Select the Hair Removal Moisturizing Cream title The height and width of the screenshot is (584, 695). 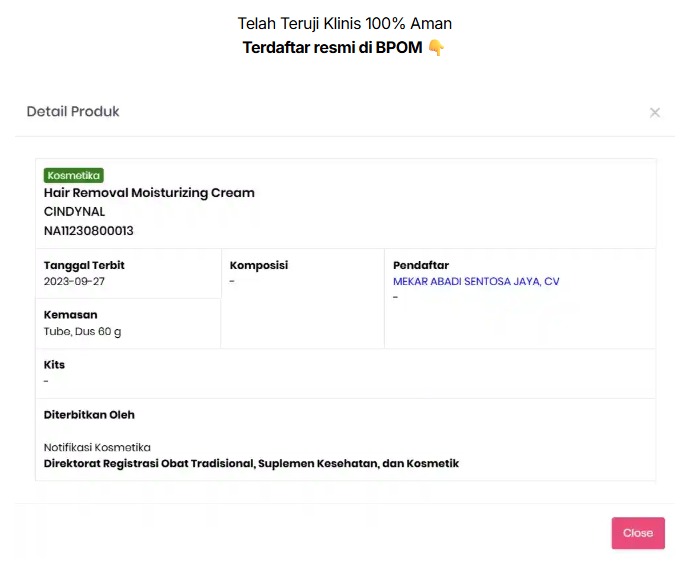(x=149, y=193)
